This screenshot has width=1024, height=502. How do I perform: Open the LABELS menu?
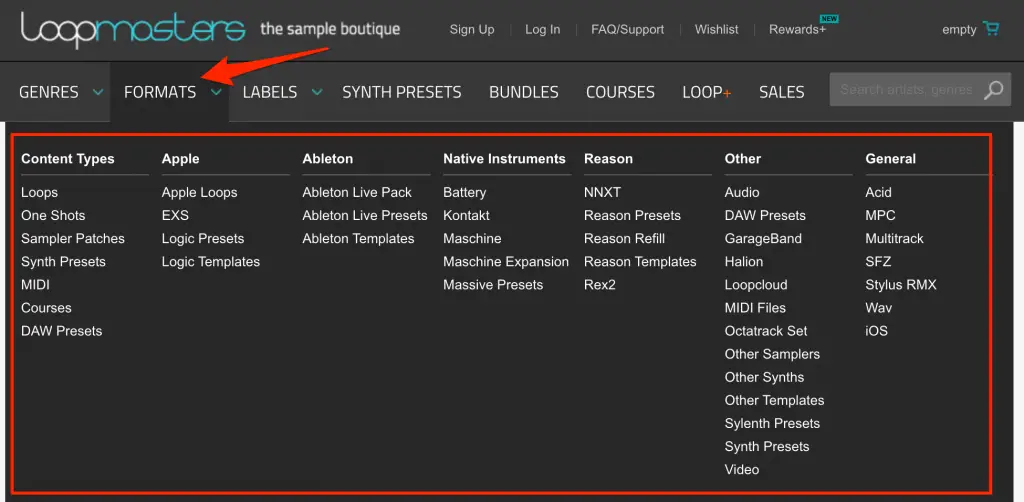click(270, 92)
